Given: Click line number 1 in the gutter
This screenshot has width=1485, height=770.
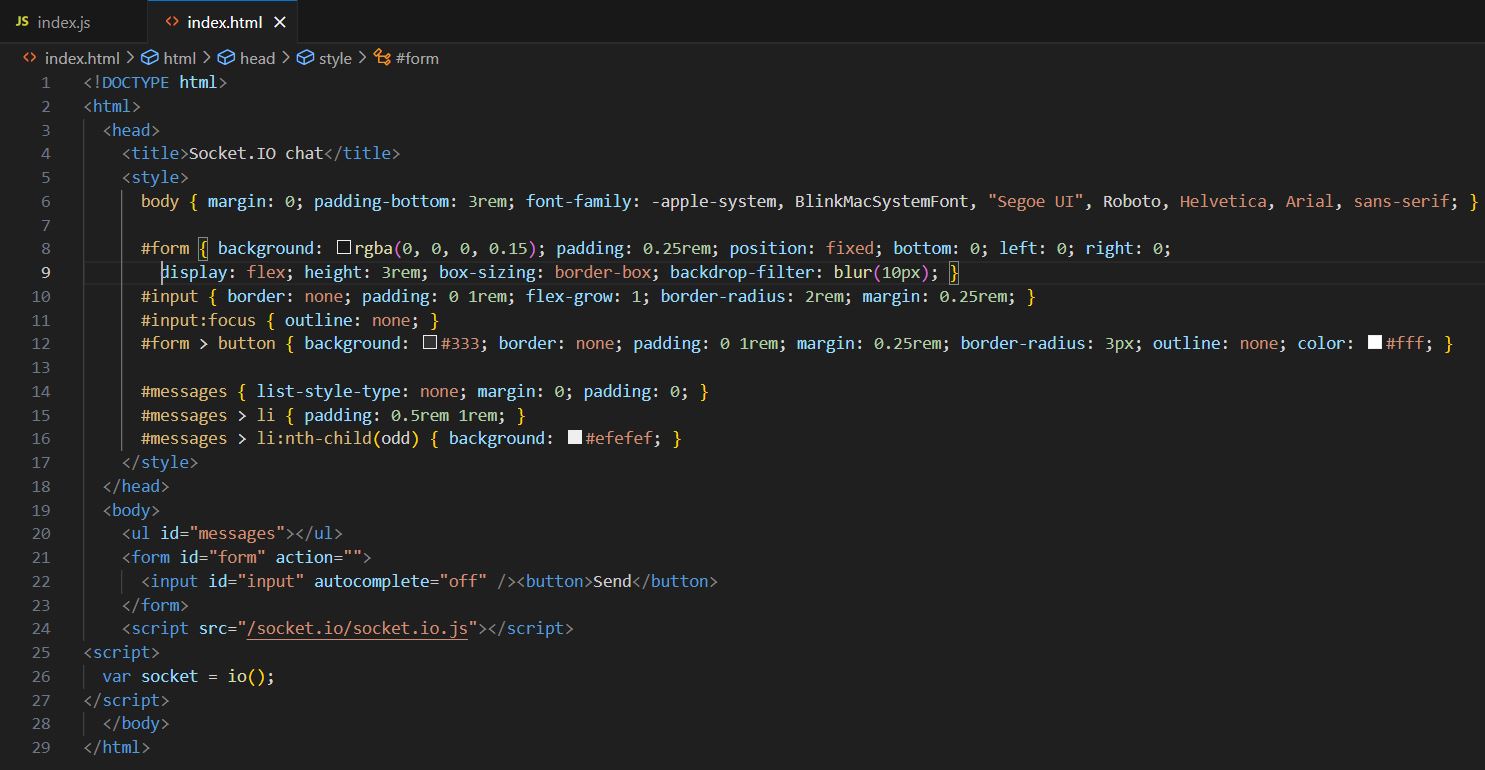Looking at the screenshot, I should [x=45, y=82].
